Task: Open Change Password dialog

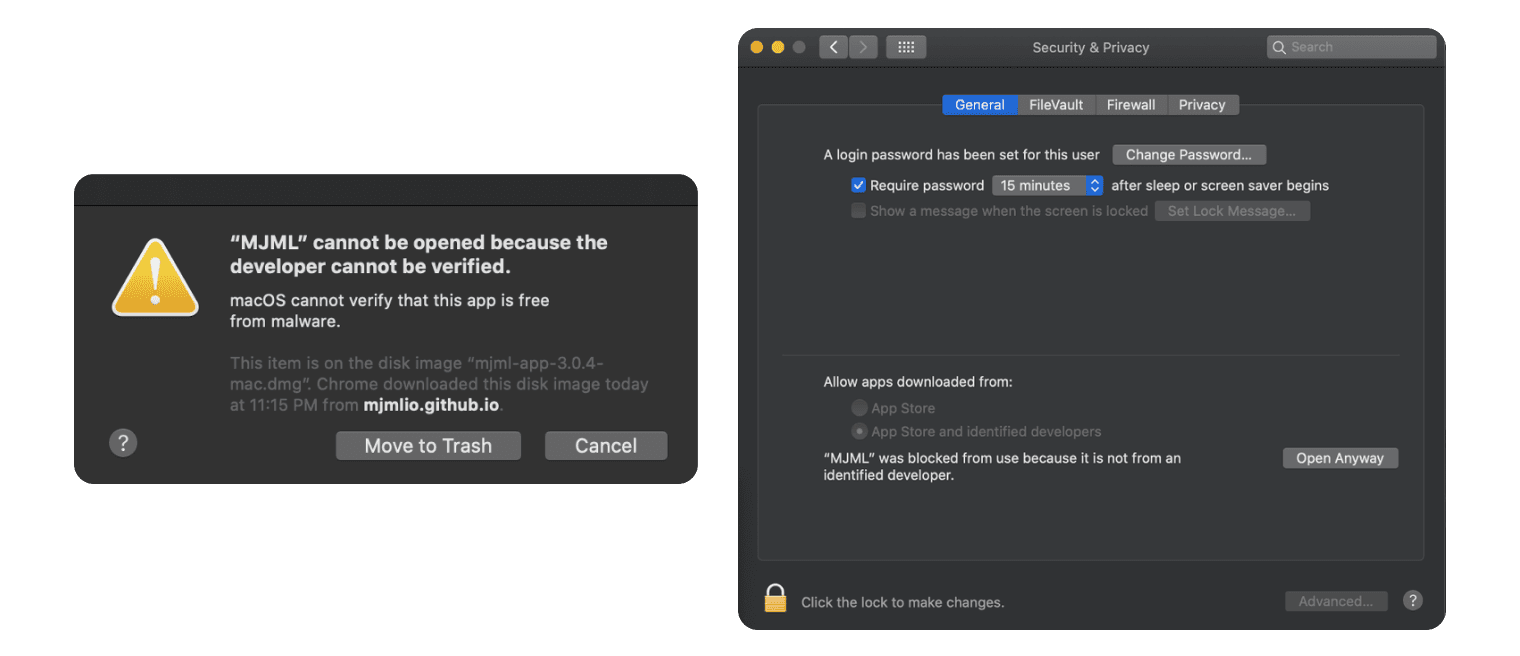Action: [x=1189, y=155]
